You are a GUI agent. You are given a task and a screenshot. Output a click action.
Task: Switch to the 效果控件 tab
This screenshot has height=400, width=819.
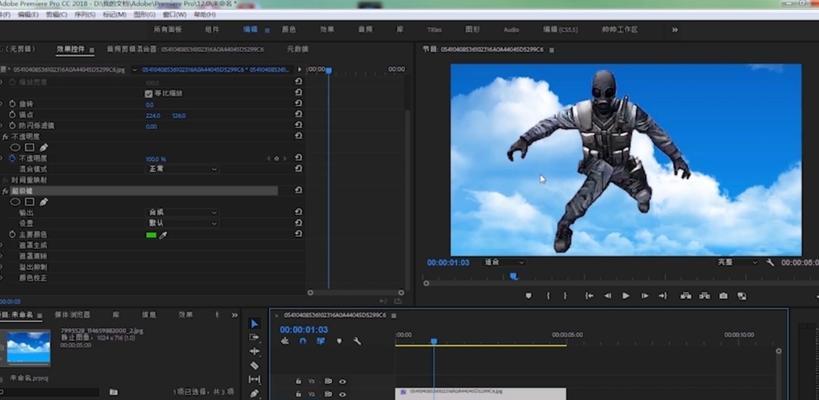tap(71, 49)
